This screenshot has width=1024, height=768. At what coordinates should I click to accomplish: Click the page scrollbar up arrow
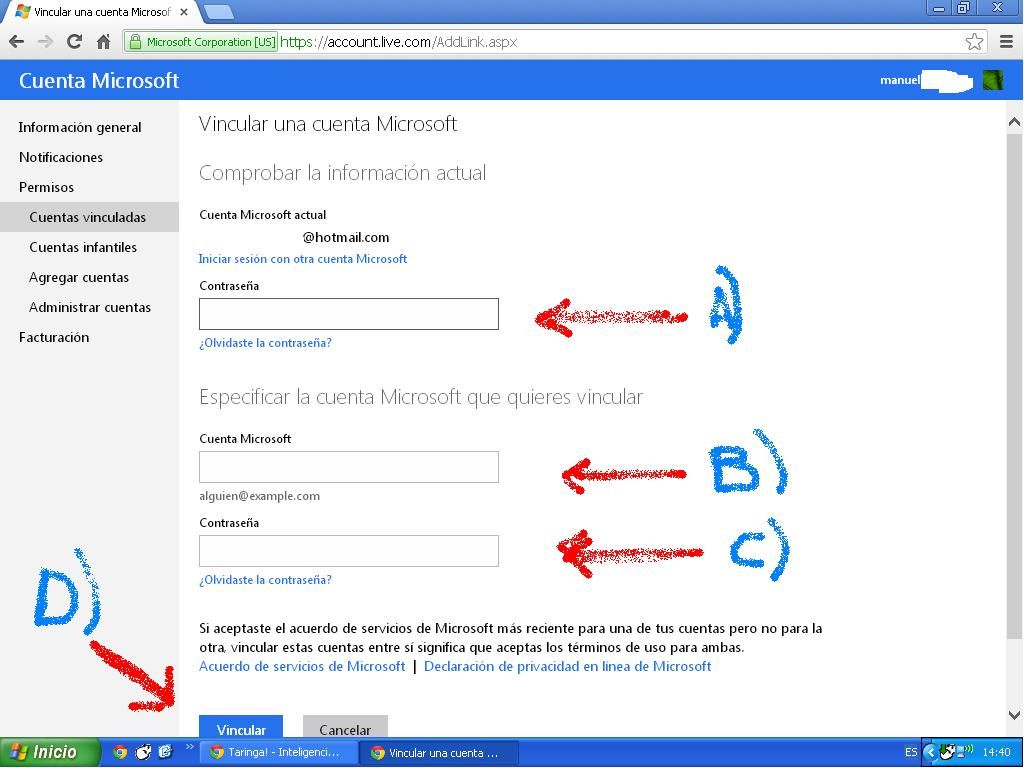(x=1014, y=121)
